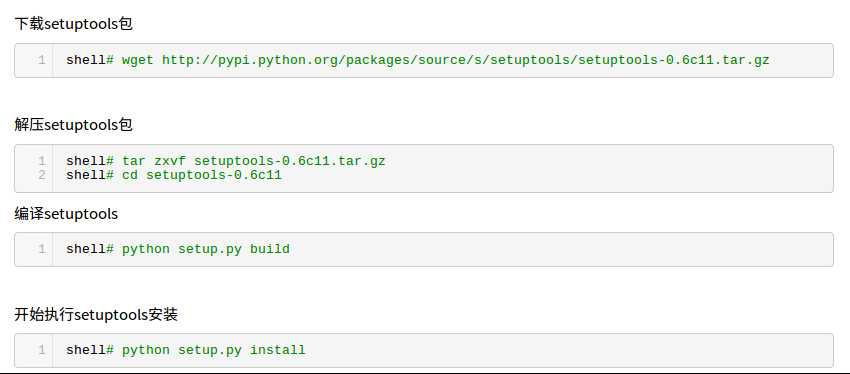Click the 解压setuptools包 heading
This screenshot has height=374, width=850.
[x=73, y=125]
